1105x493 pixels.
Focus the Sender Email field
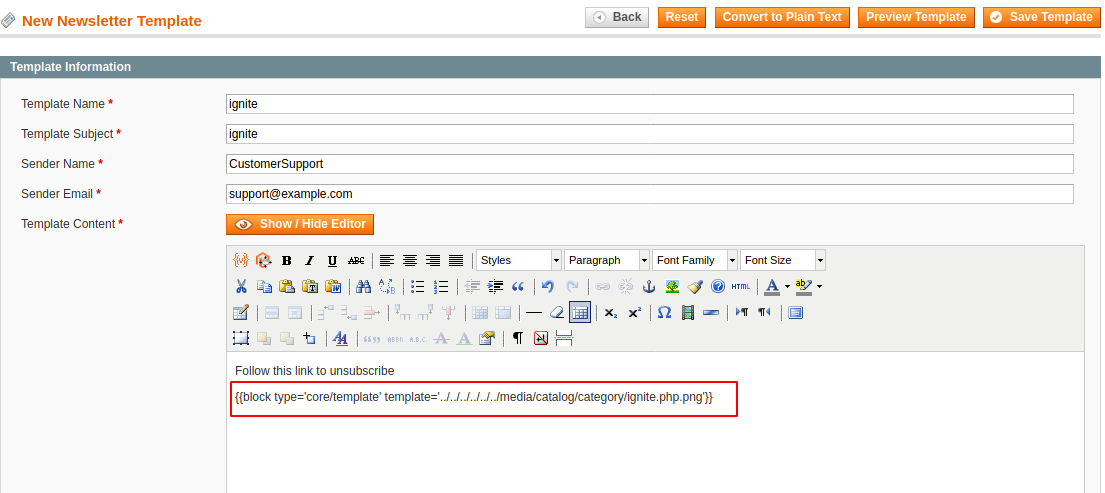650,194
